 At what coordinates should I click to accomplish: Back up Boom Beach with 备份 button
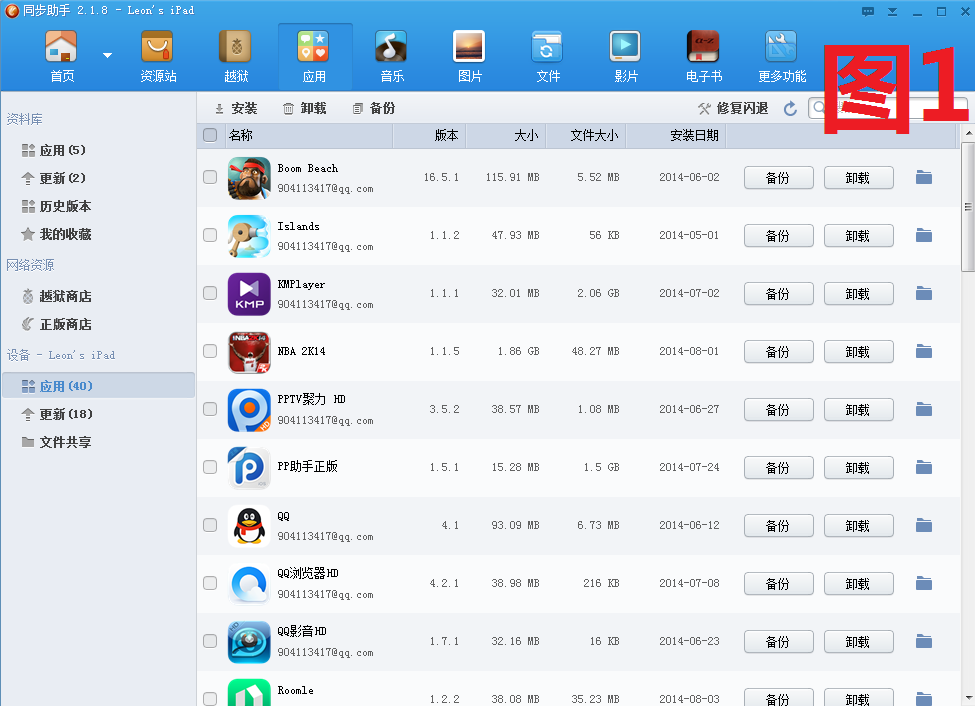click(779, 178)
